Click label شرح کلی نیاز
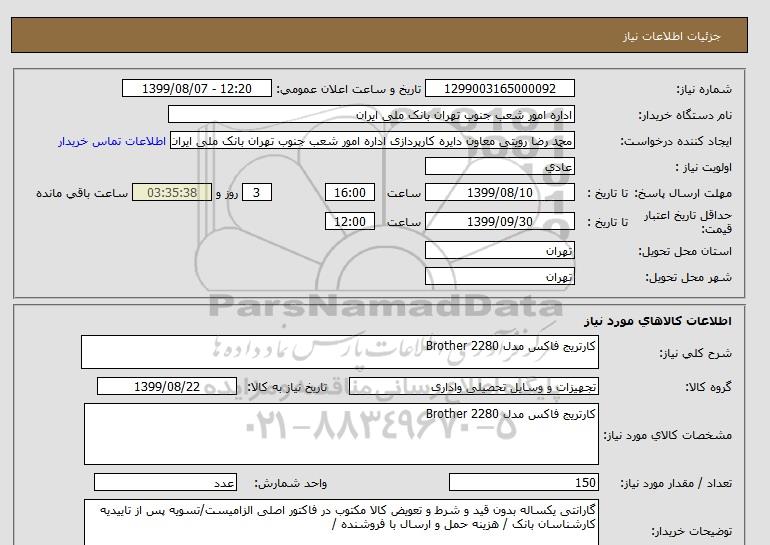This screenshot has width=770, height=545. click(x=695, y=353)
